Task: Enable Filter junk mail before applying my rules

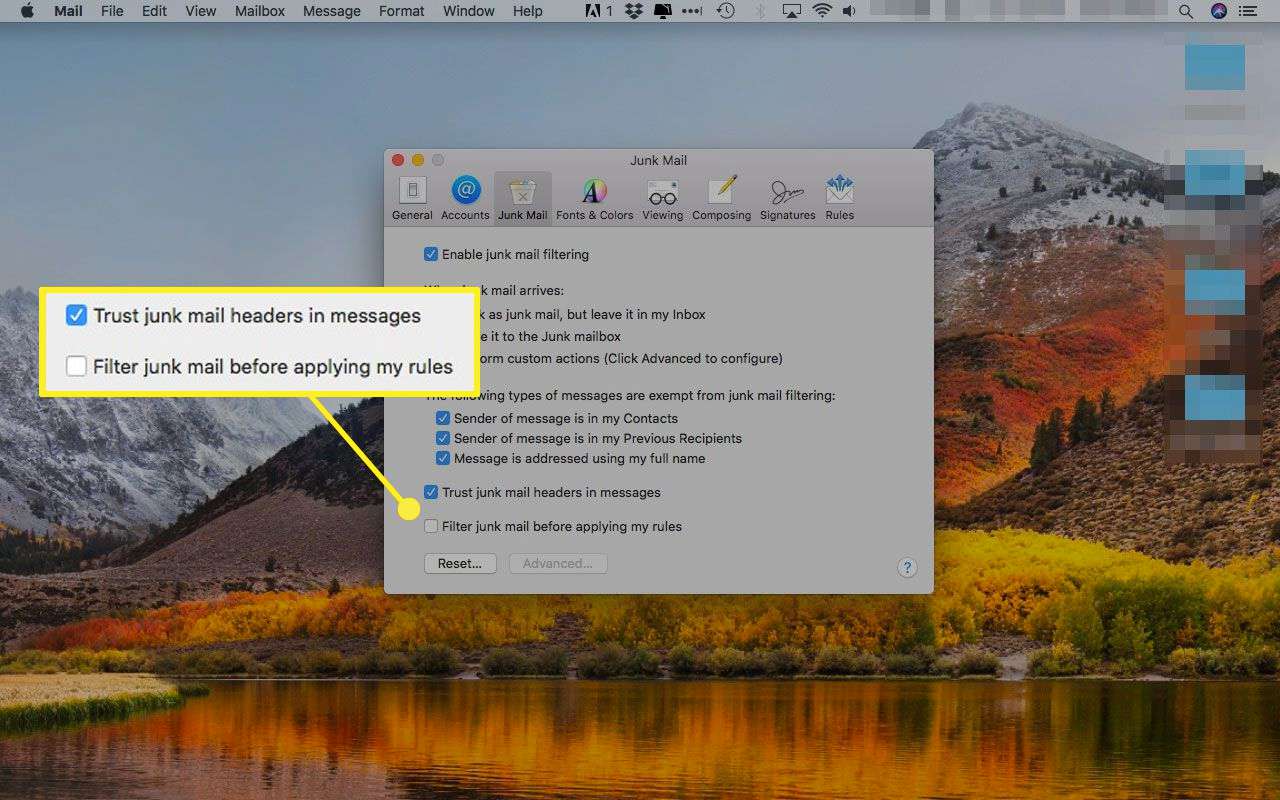Action: coord(431,526)
